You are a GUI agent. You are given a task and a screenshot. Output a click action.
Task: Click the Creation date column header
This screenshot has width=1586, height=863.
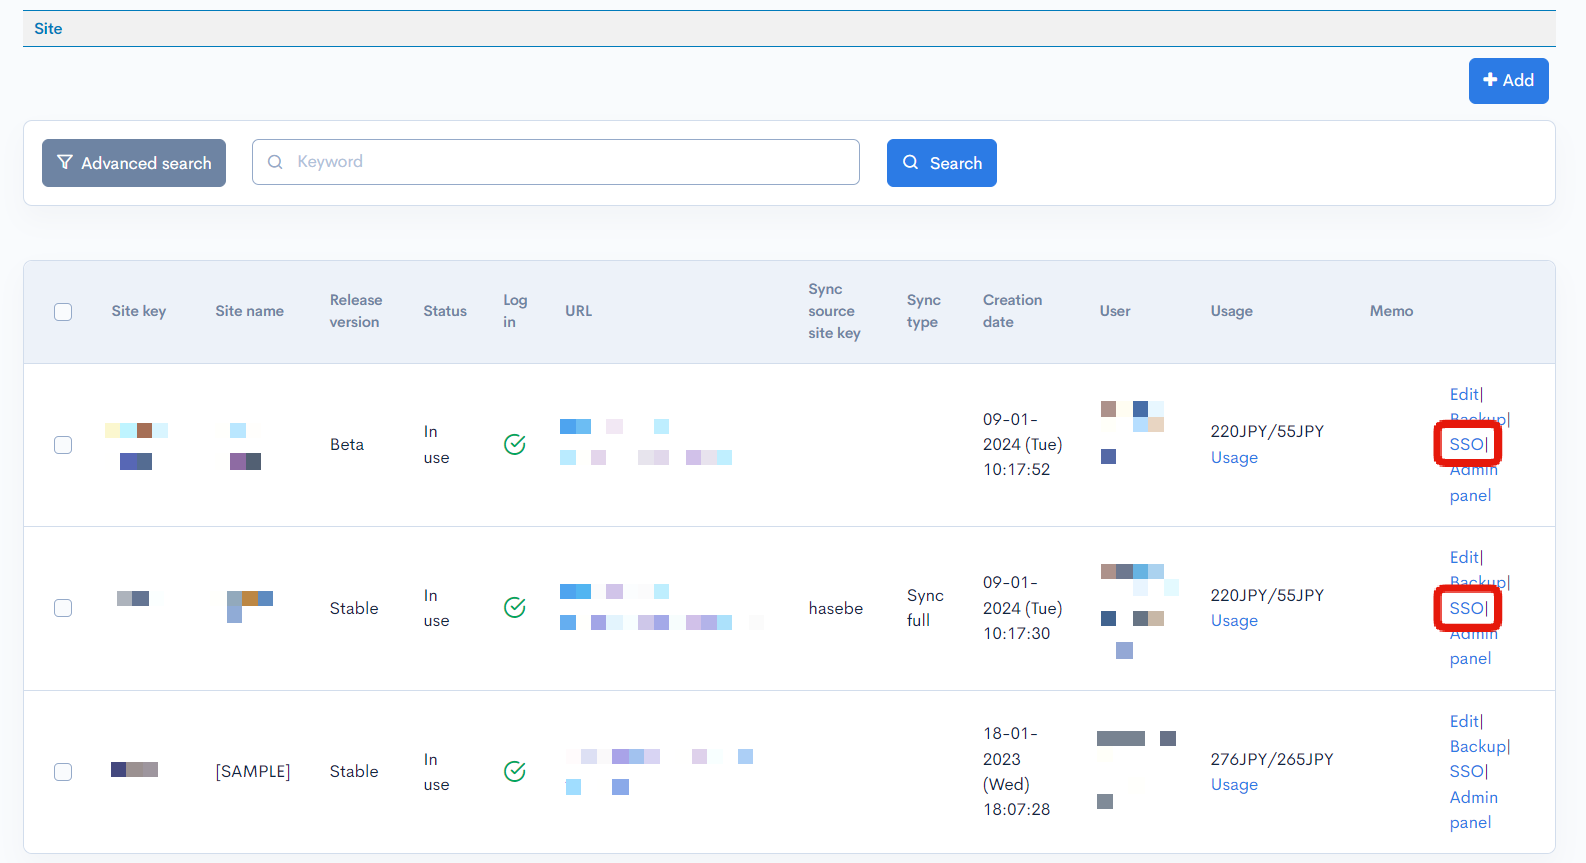click(x=1012, y=311)
